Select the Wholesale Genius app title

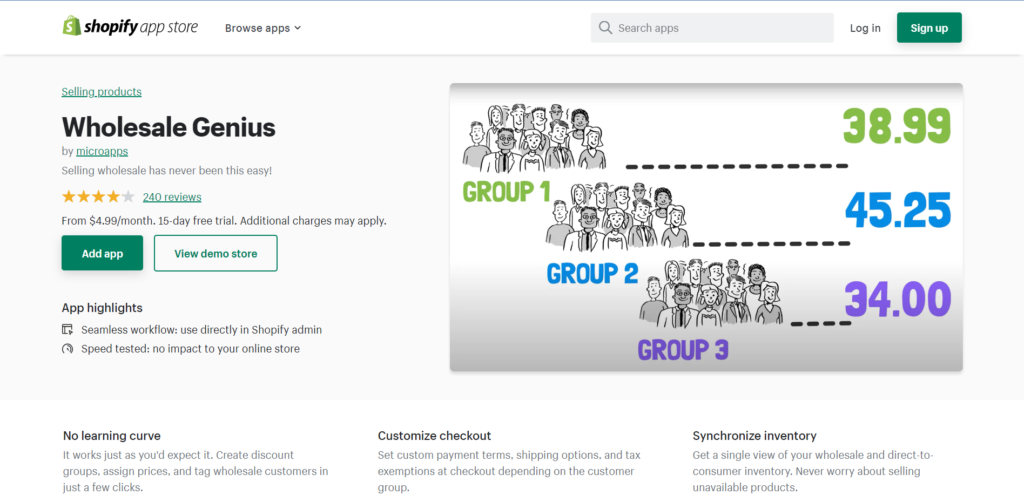168,127
